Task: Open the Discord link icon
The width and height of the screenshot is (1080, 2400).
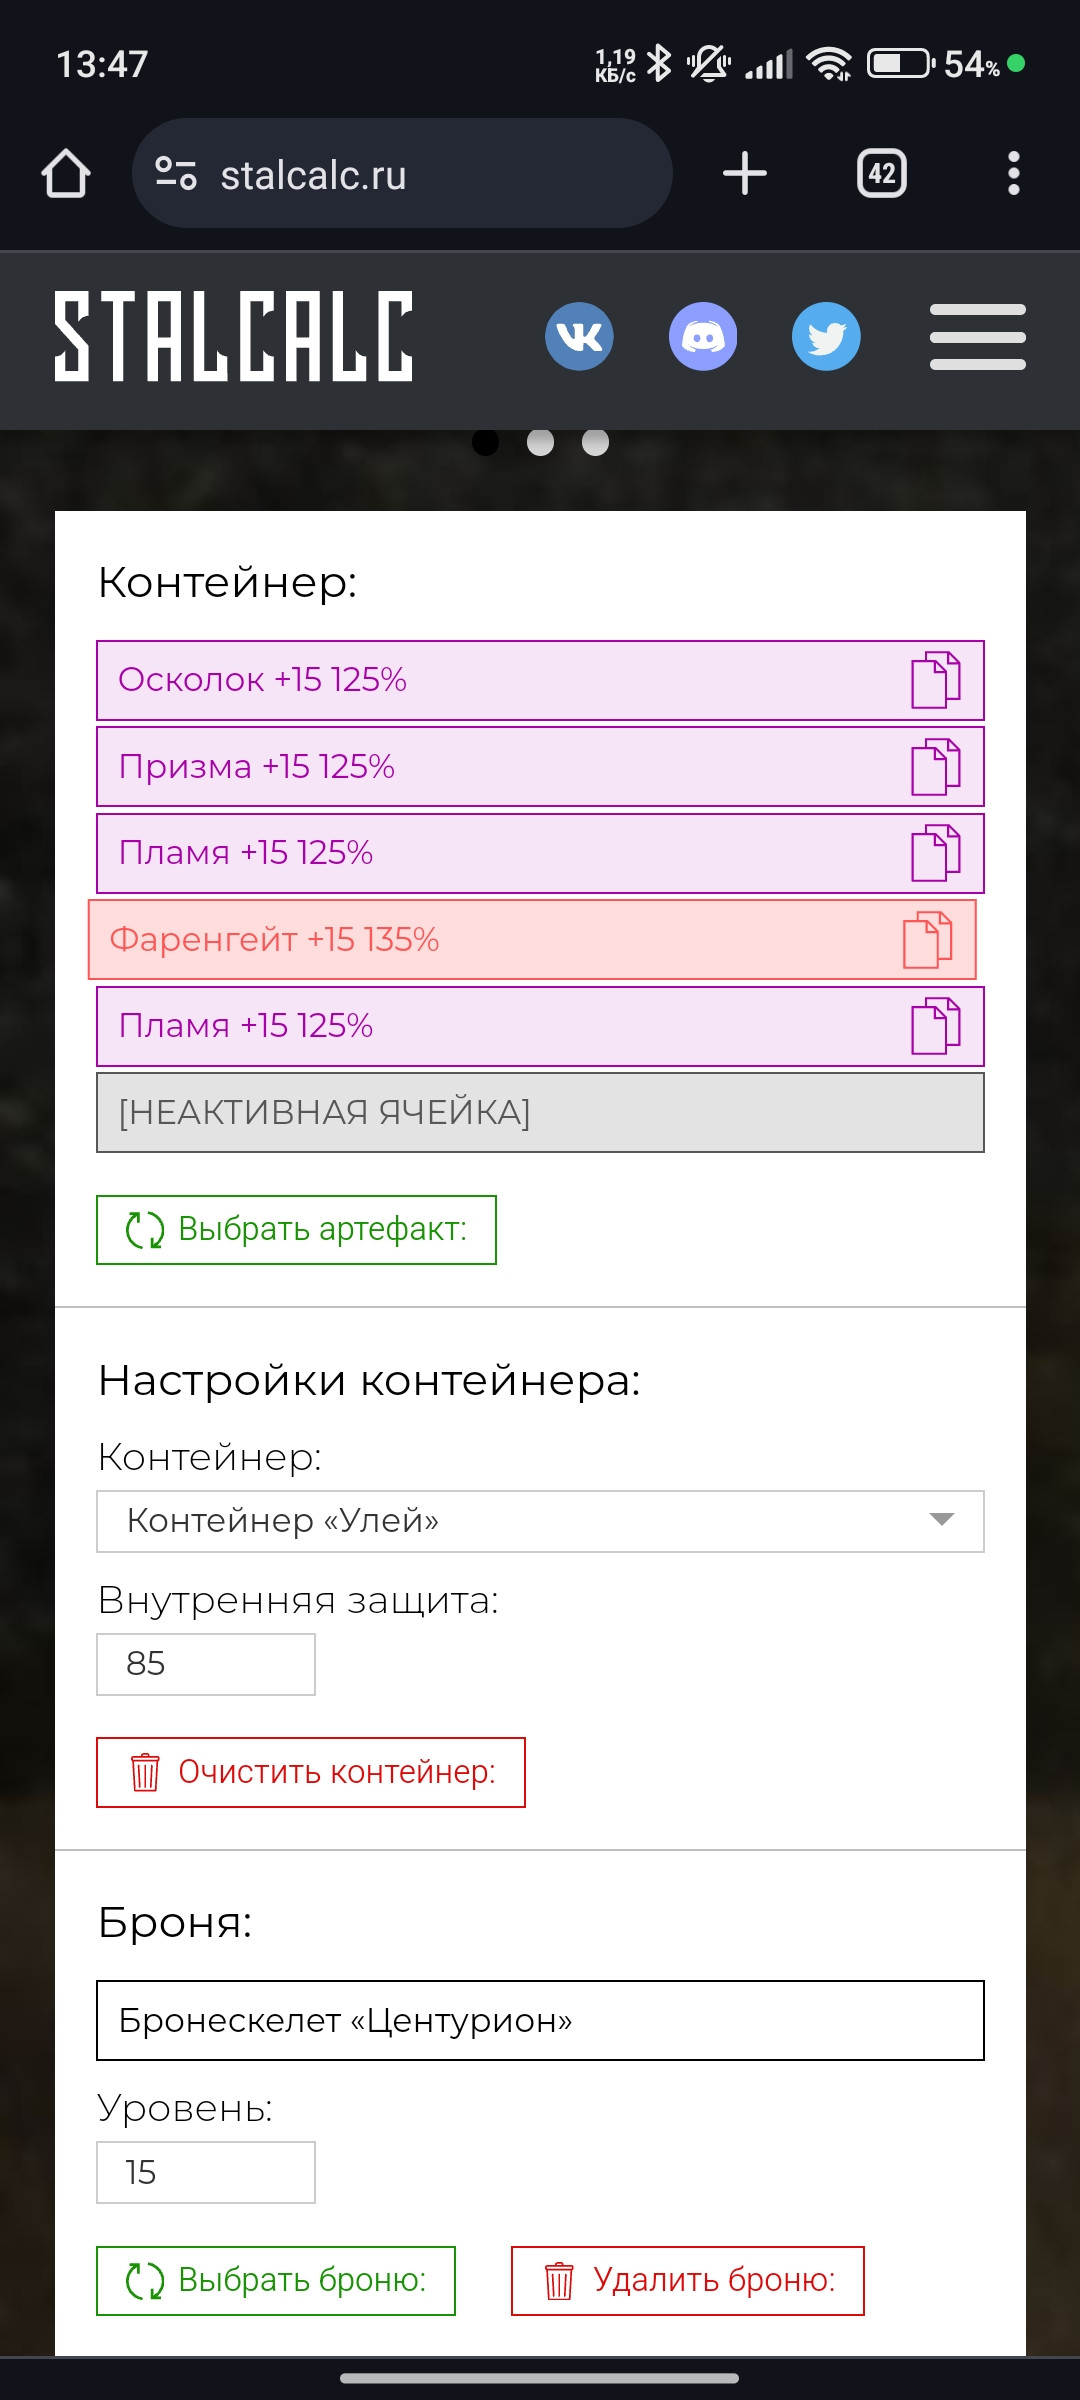Action: 703,336
